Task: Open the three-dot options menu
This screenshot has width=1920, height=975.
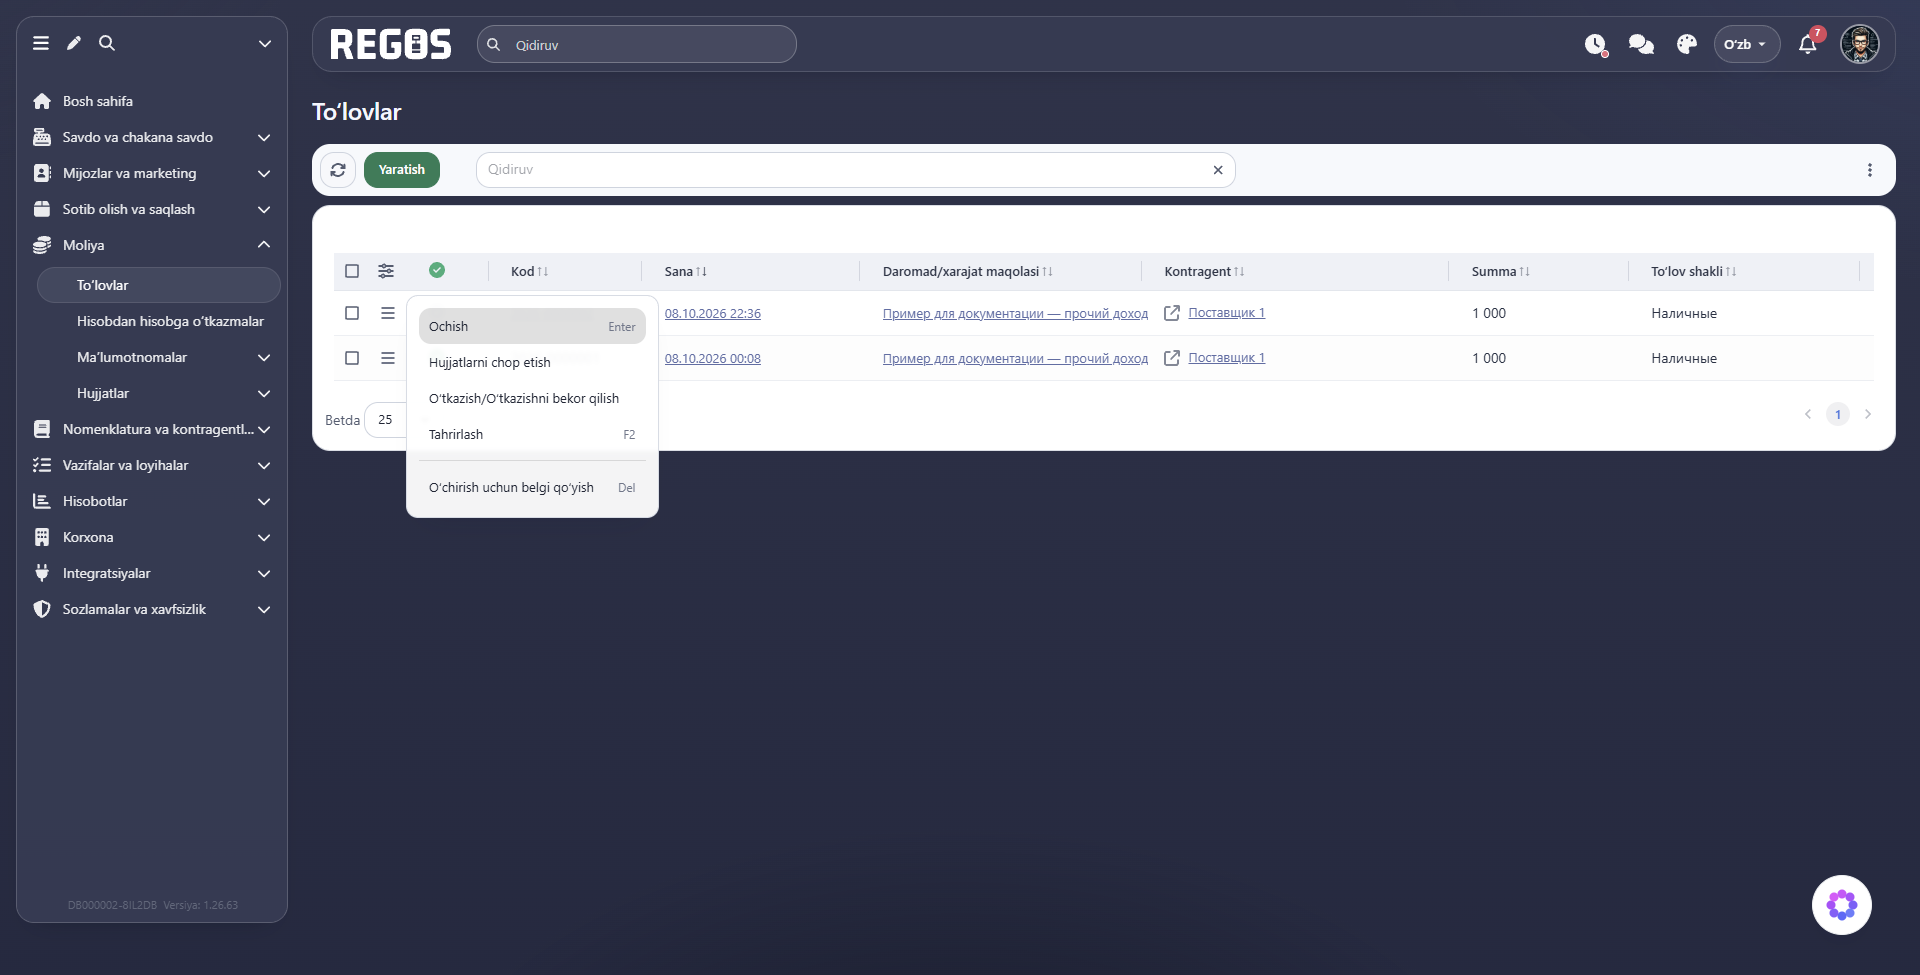Action: pyautogui.click(x=1870, y=170)
